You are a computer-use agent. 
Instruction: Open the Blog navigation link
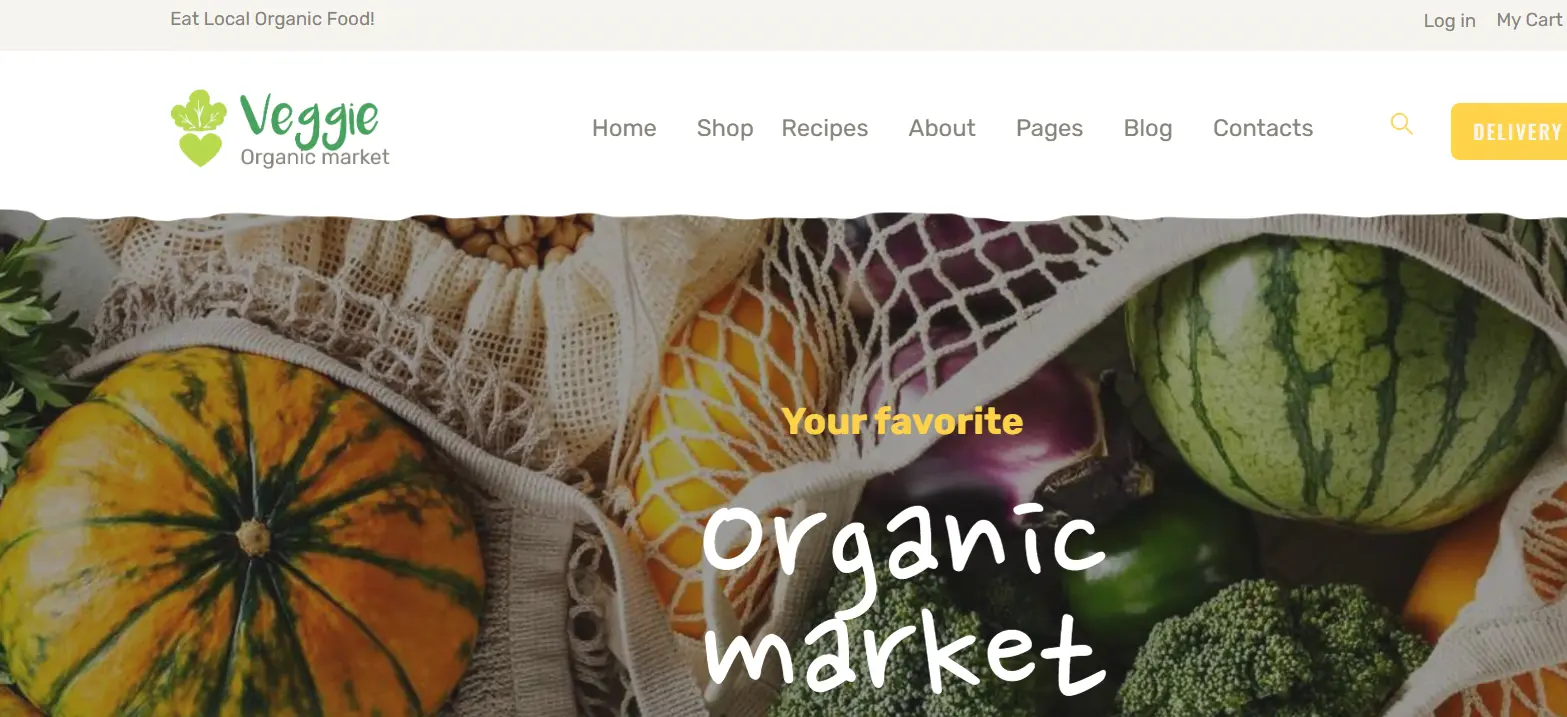[x=1148, y=128]
